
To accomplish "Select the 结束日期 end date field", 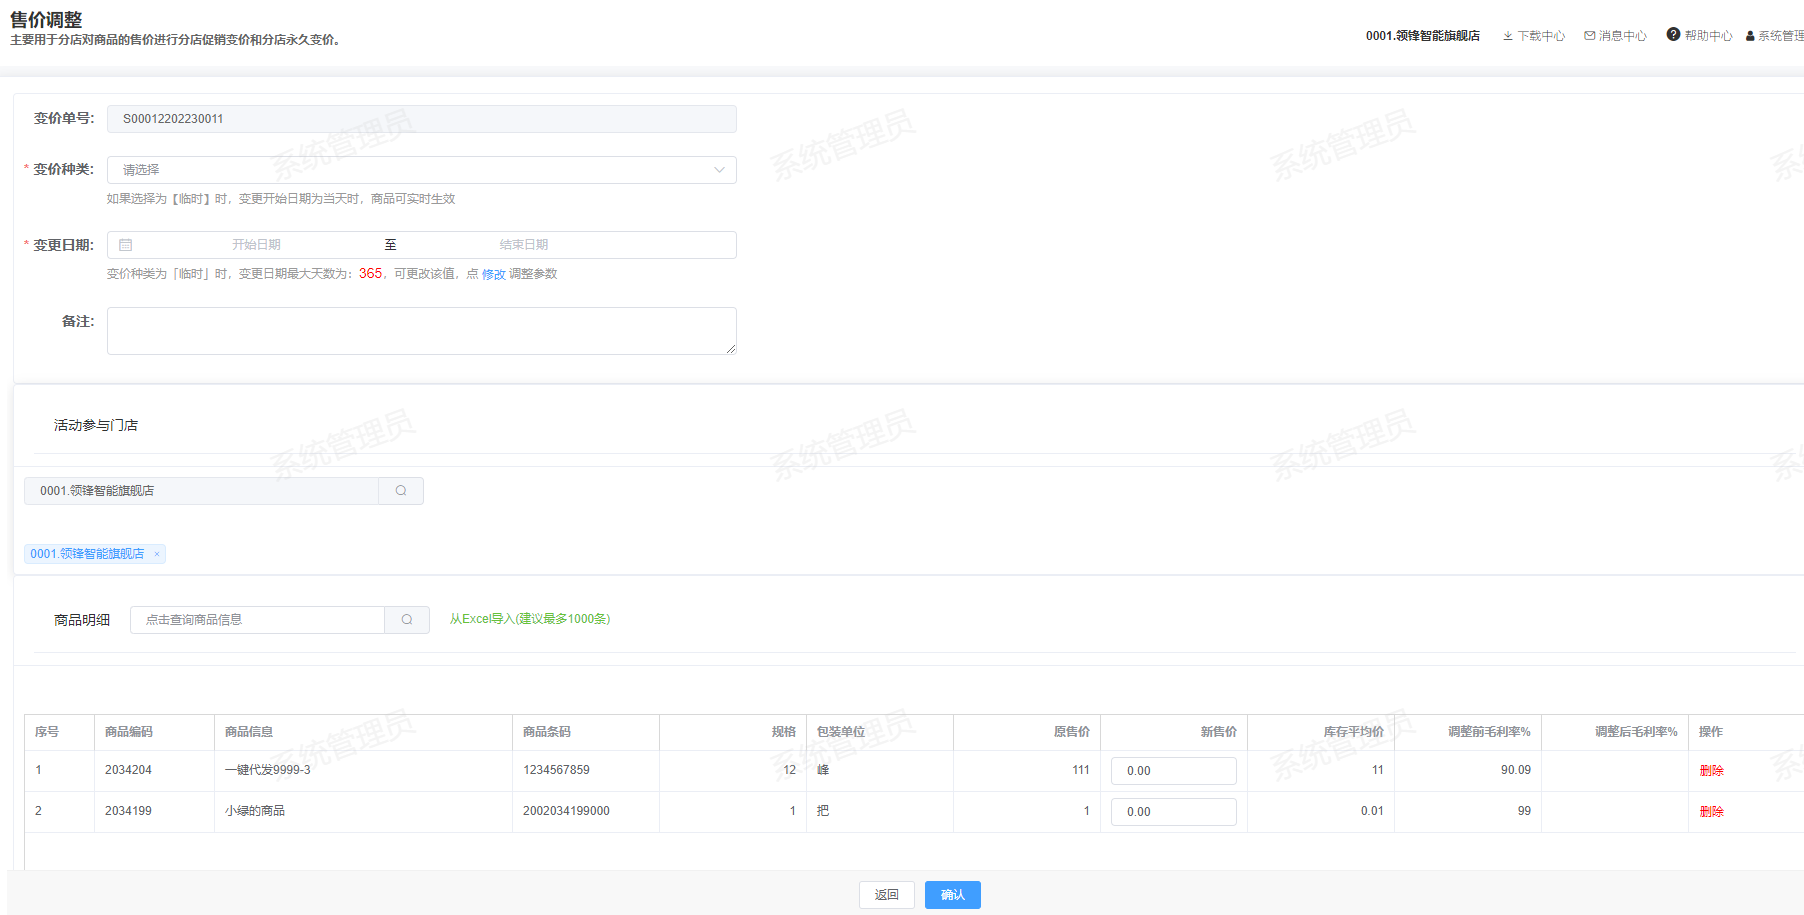I will 524,245.
